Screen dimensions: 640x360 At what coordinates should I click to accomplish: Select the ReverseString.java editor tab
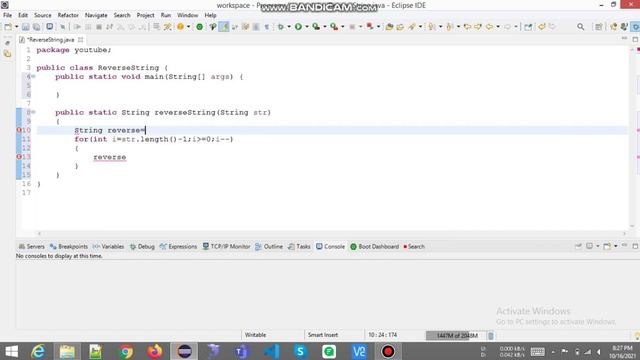coord(50,40)
